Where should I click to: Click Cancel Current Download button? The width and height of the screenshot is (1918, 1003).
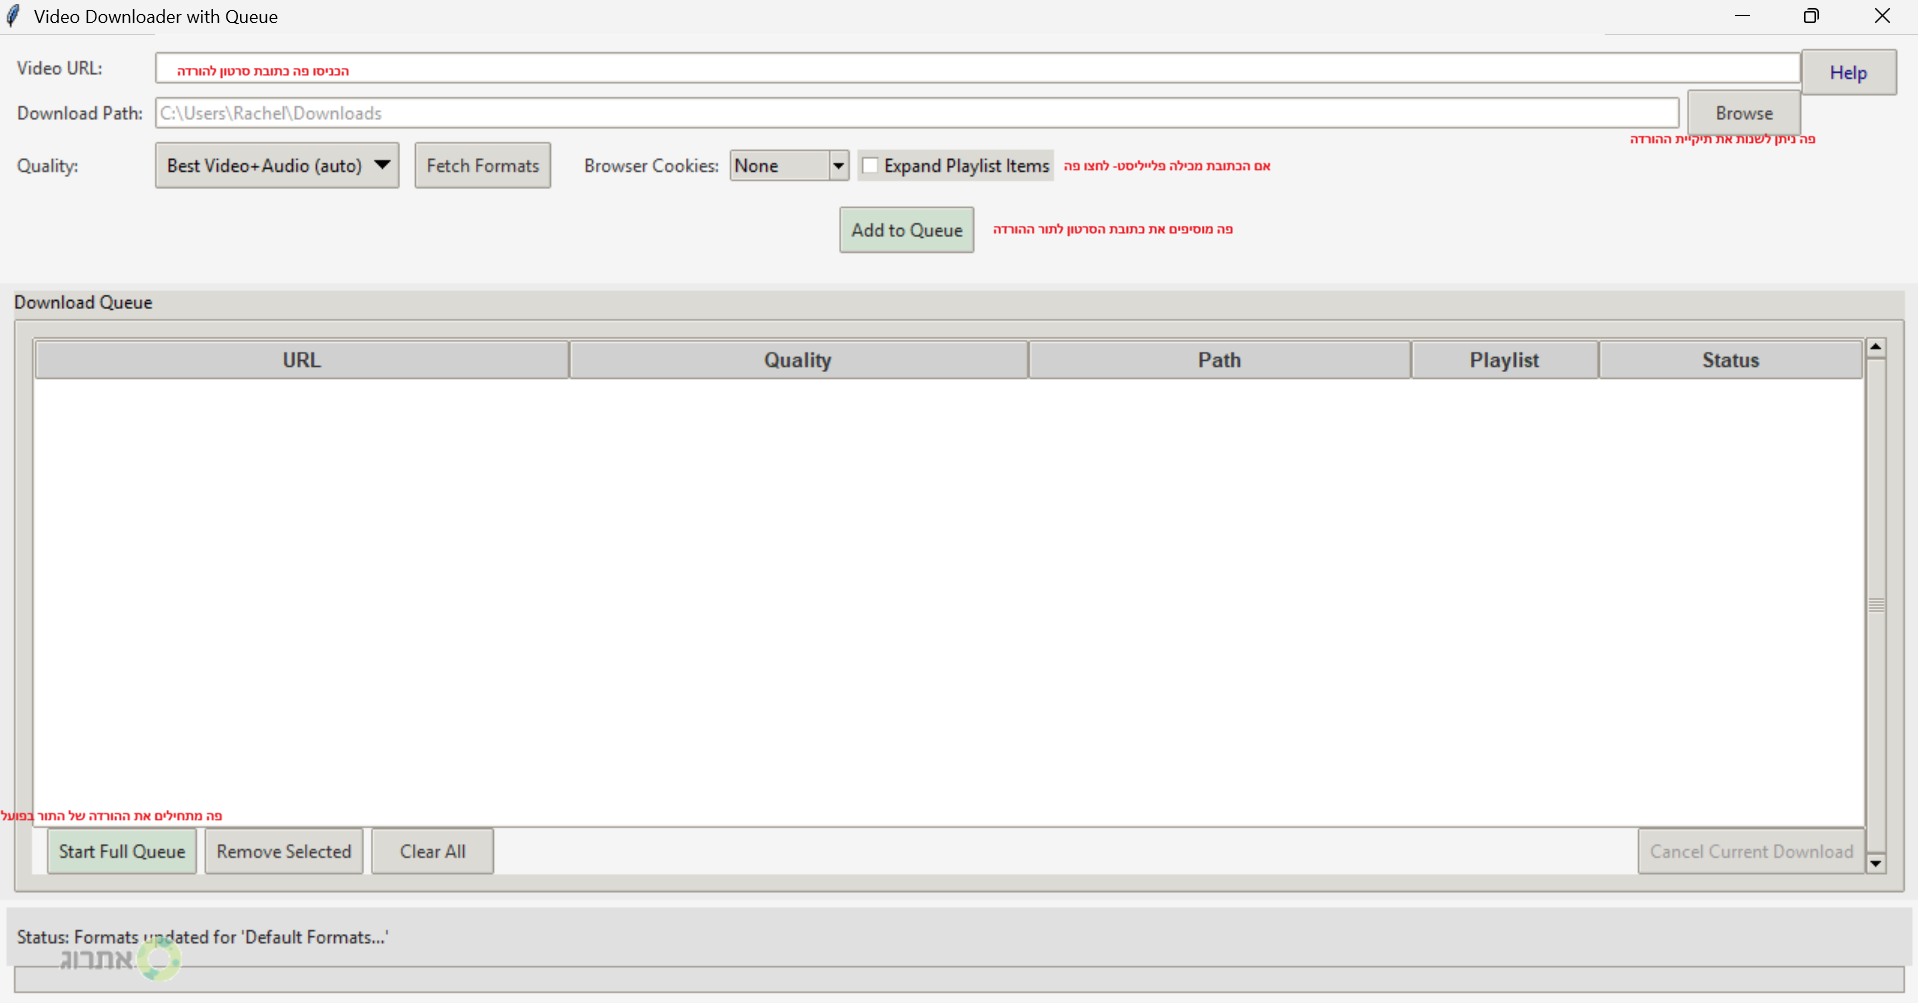[x=1751, y=852]
